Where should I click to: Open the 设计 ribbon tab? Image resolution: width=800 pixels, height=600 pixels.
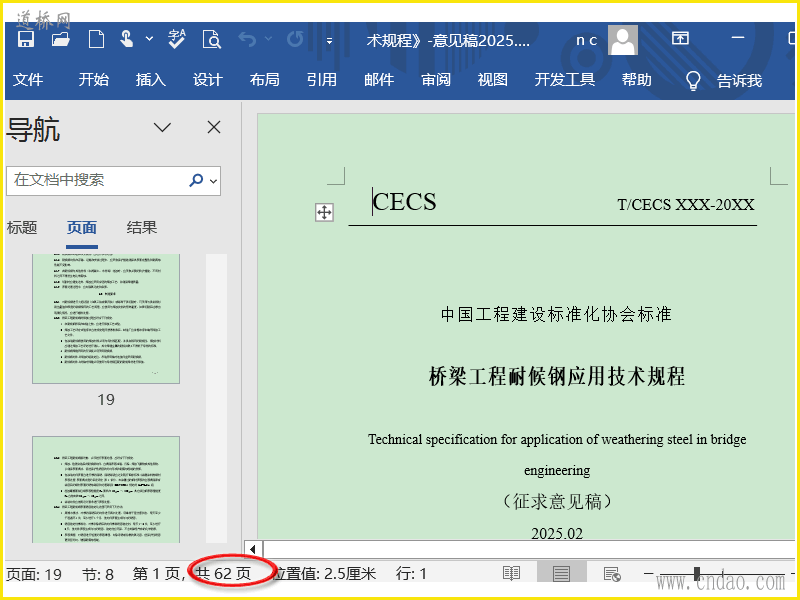tap(208, 80)
